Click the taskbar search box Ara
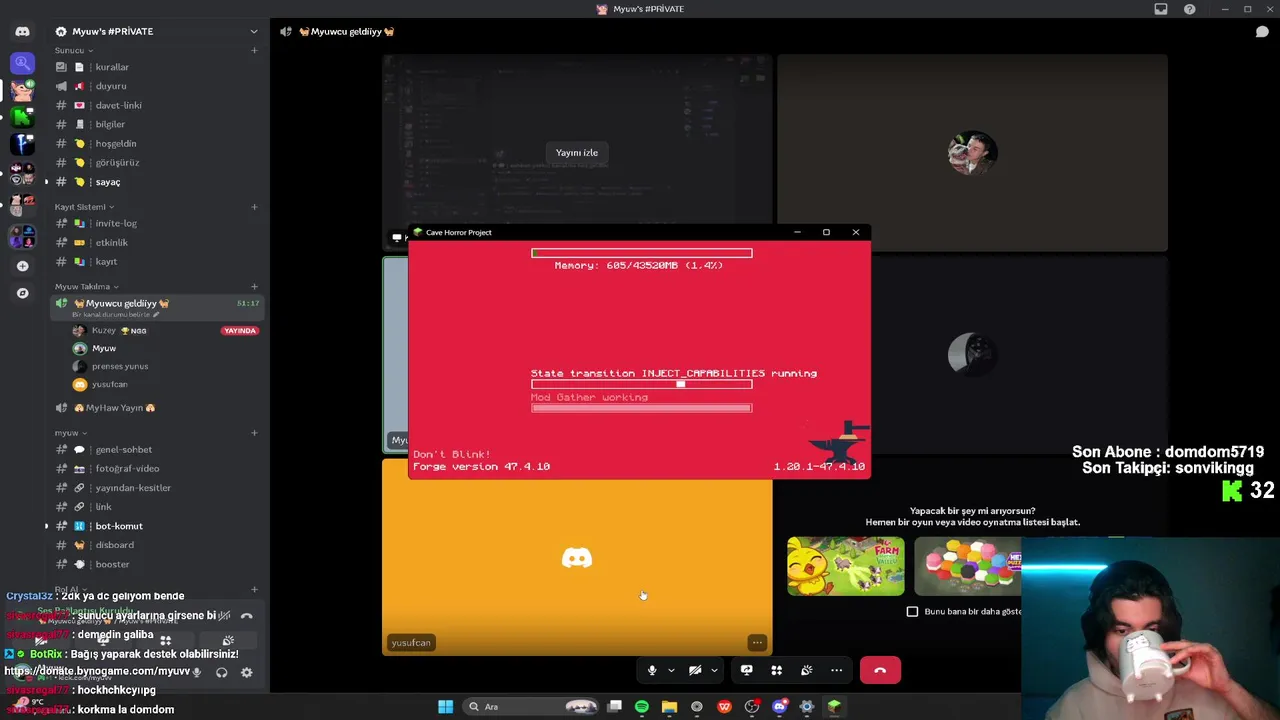 [x=535, y=707]
